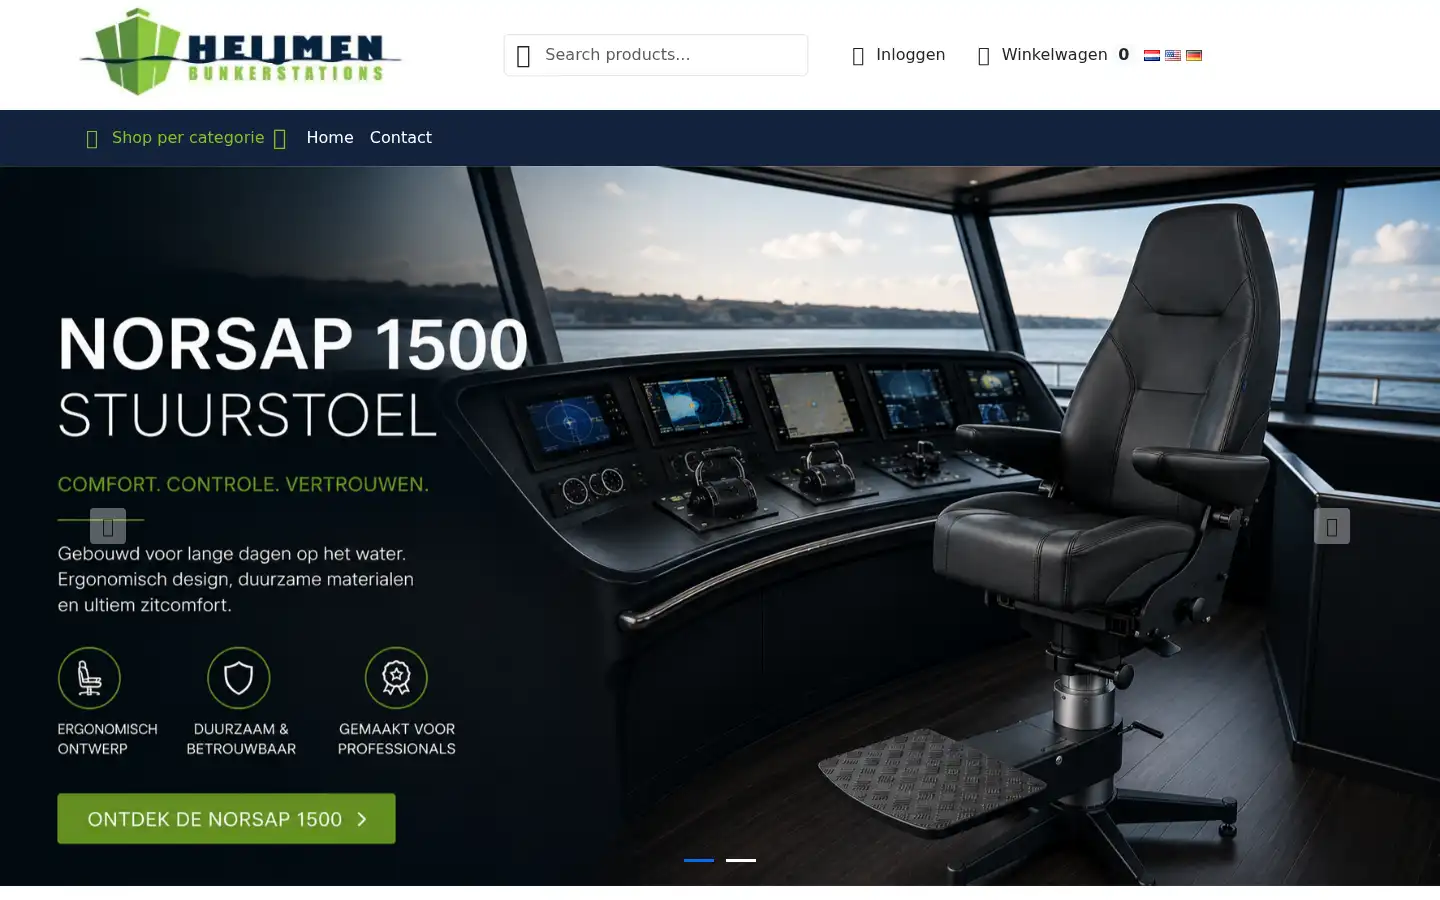Show the next slide with right arrow
Image resolution: width=1440 pixels, height=900 pixels.
point(1332,526)
